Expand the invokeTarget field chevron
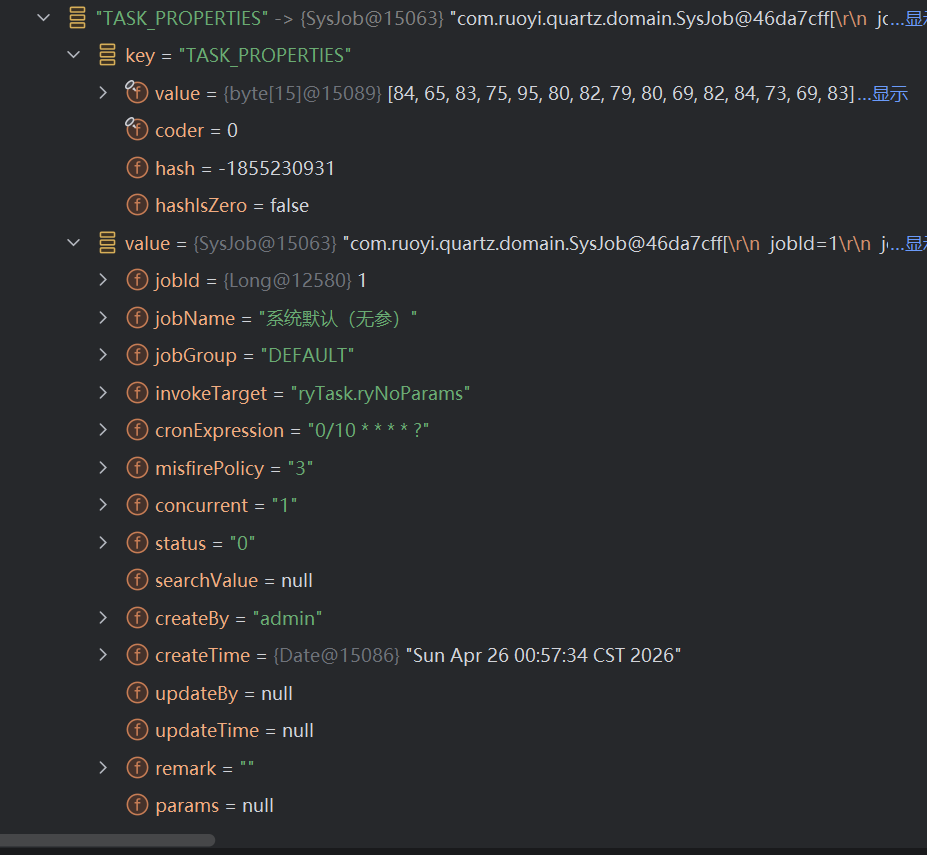Image resolution: width=927 pixels, height=855 pixels. click(x=103, y=393)
